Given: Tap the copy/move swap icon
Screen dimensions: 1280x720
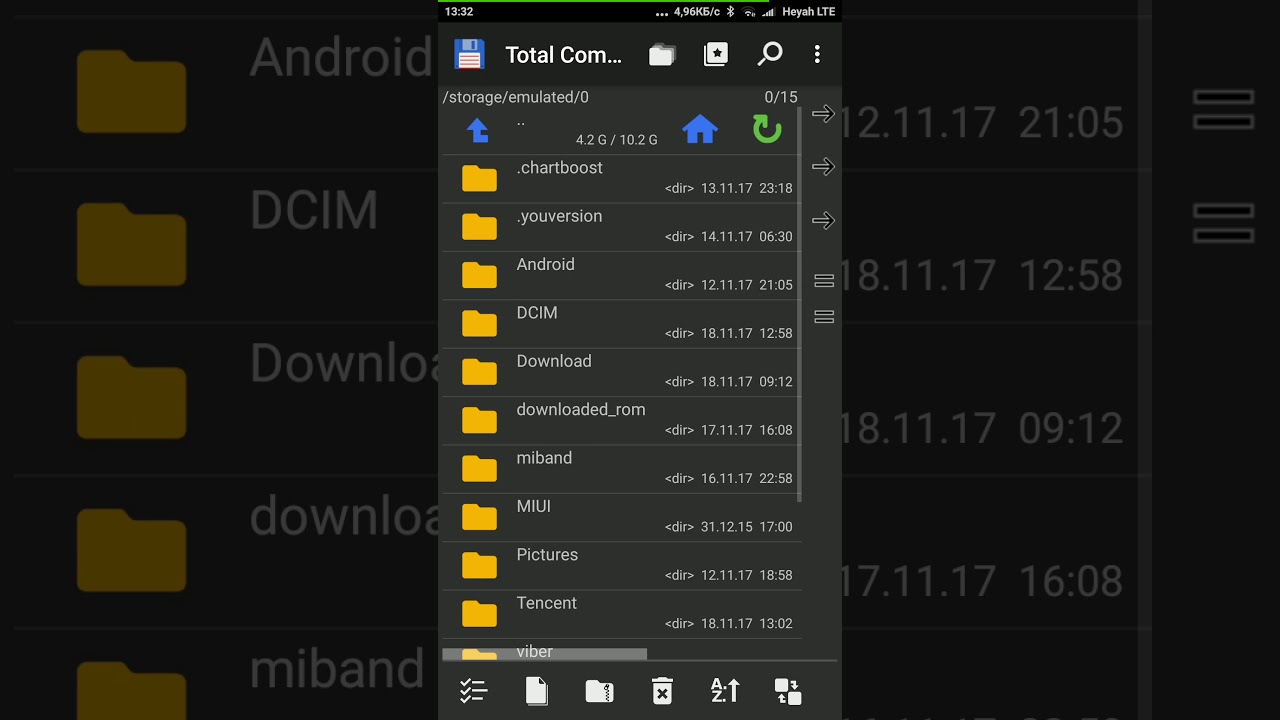Looking at the screenshot, I should click(x=788, y=691).
